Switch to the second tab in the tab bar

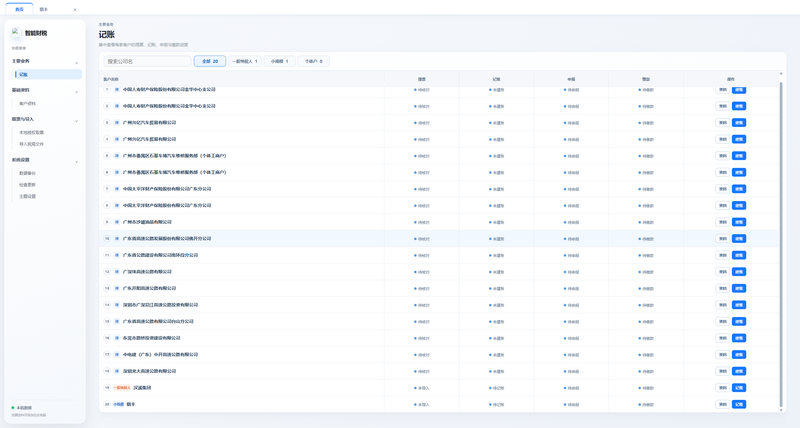pyautogui.click(x=44, y=9)
